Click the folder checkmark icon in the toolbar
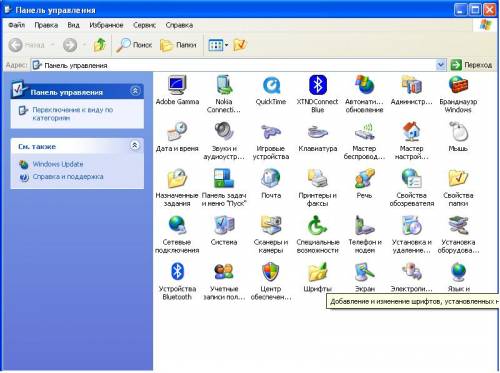The height and width of the screenshot is (373, 500). [x=240, y=45]
